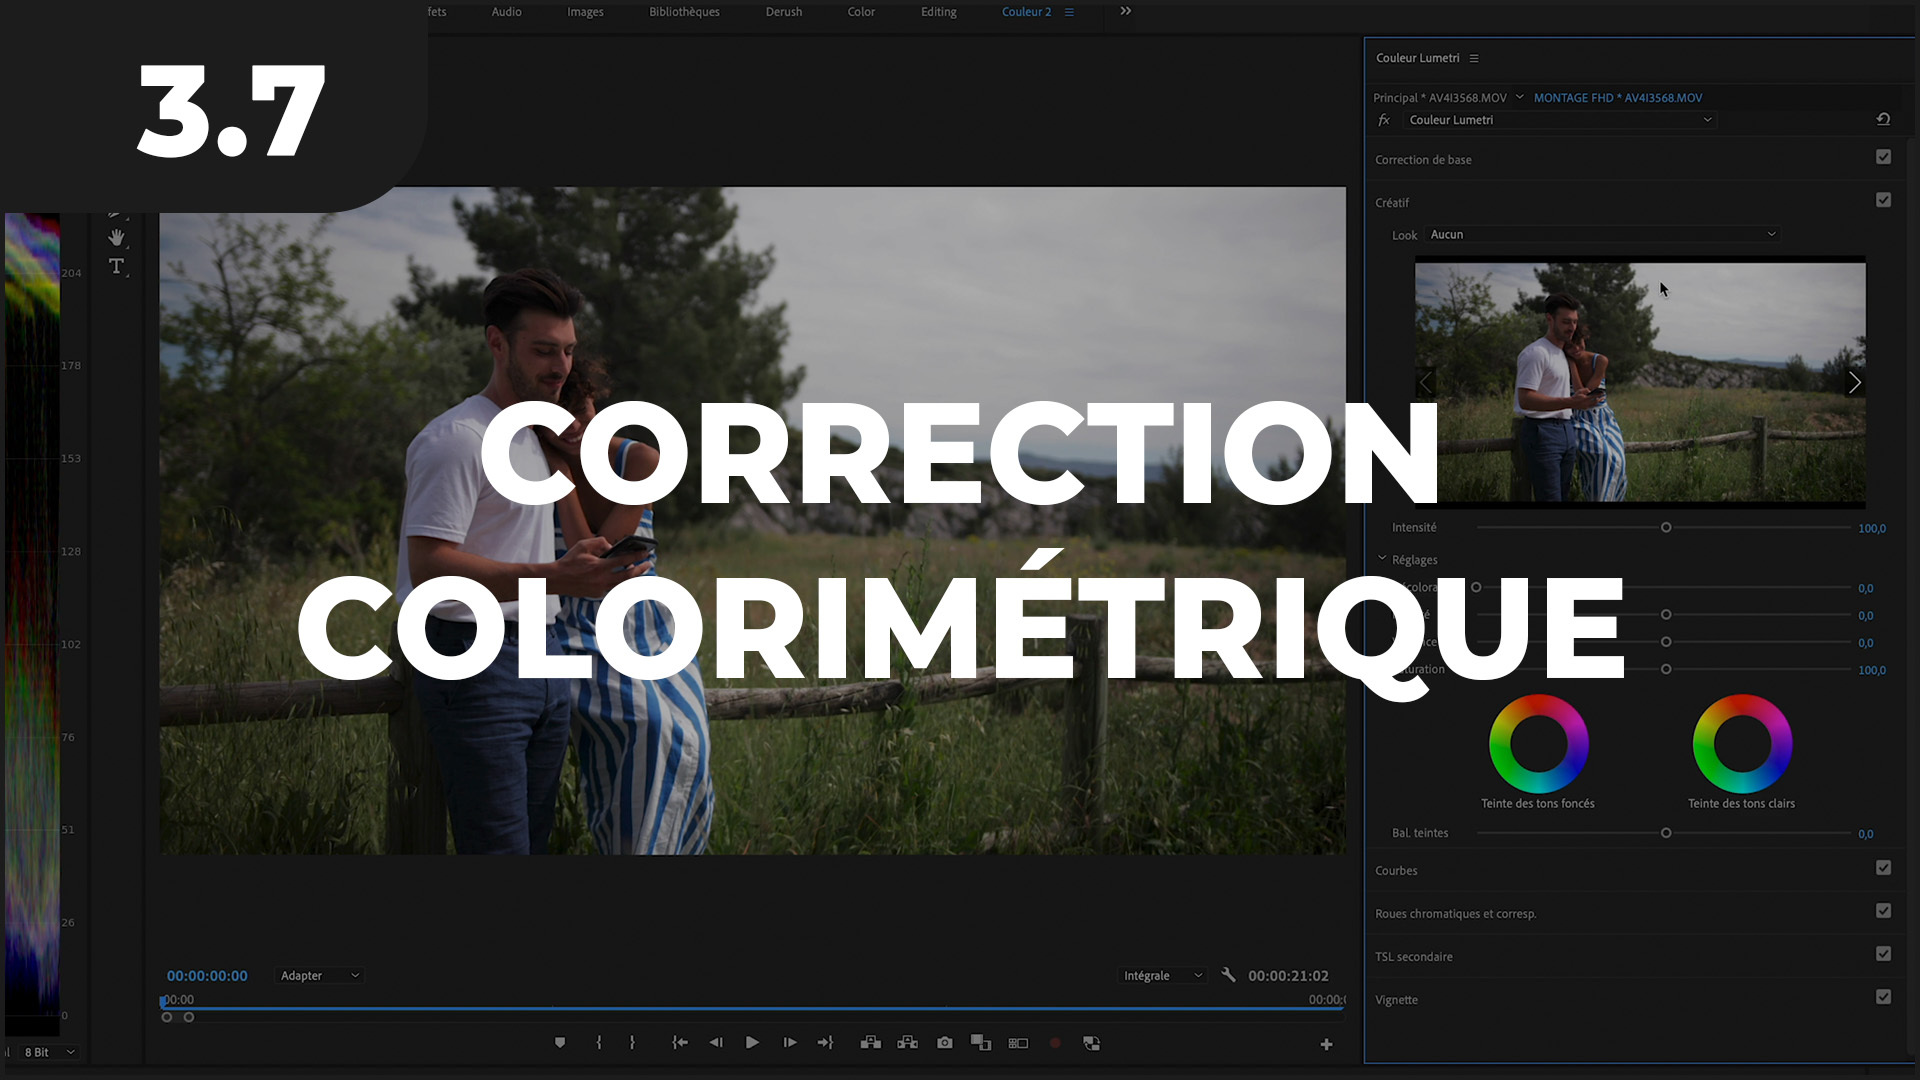This screenshot has height=1080, width=1920.
Task: Expand the Vignette section header
Action: tap(1396, 1000)
